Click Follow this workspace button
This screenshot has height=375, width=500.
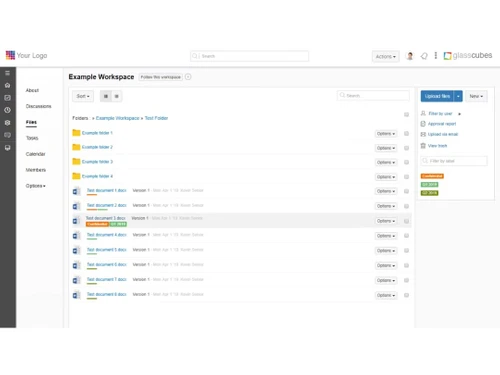(161, 77)
